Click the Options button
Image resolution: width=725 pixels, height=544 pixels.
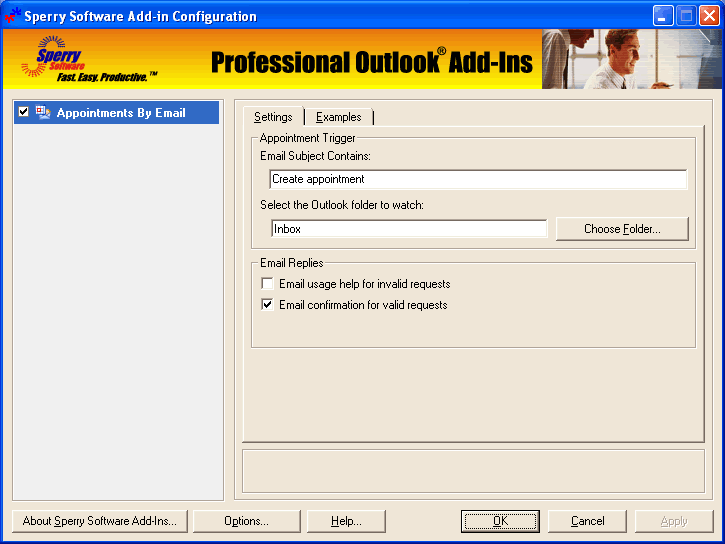[x=246, y=521]
